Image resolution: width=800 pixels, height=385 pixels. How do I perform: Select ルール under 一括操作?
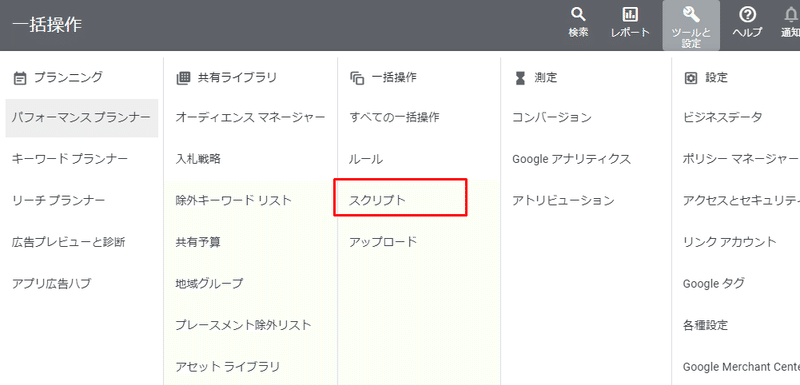coord(366,159)
